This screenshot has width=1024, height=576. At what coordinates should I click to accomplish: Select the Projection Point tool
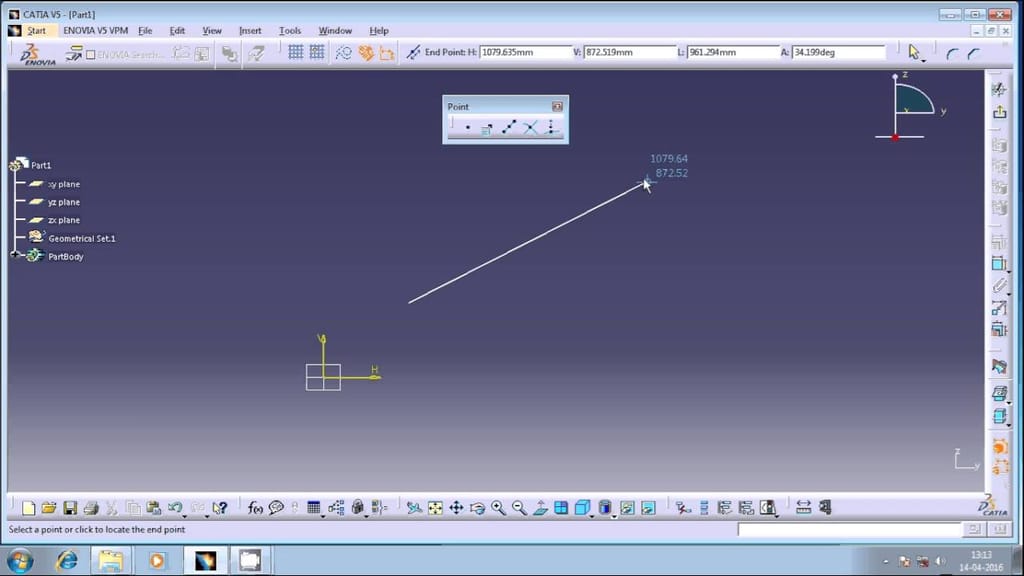[x=551, y=128]
